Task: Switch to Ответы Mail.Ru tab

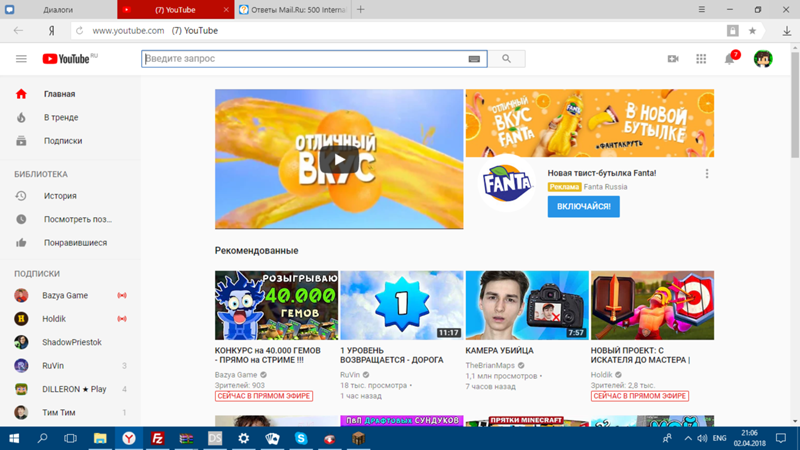Action: [x=293, y=10]
